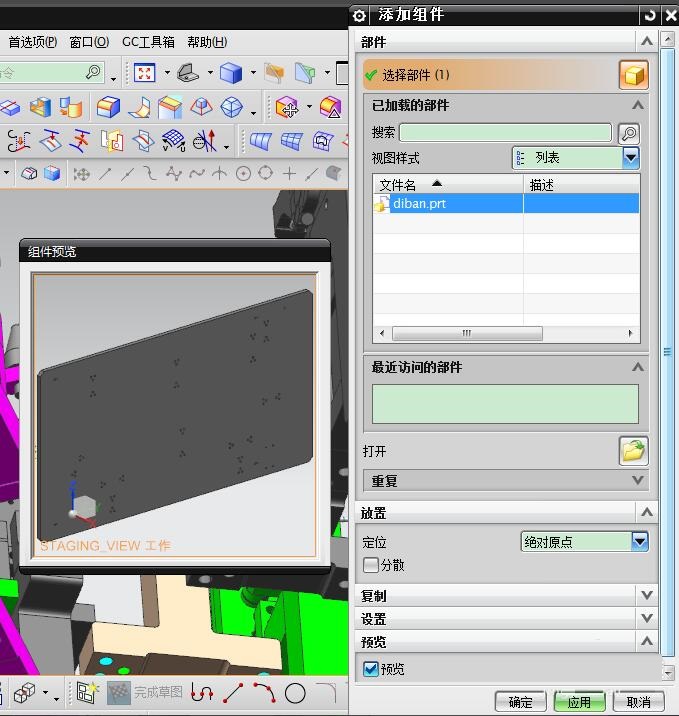The image size is (679, 716).
Task: Click into the 搜索 search input field
Action: (505, 133)
